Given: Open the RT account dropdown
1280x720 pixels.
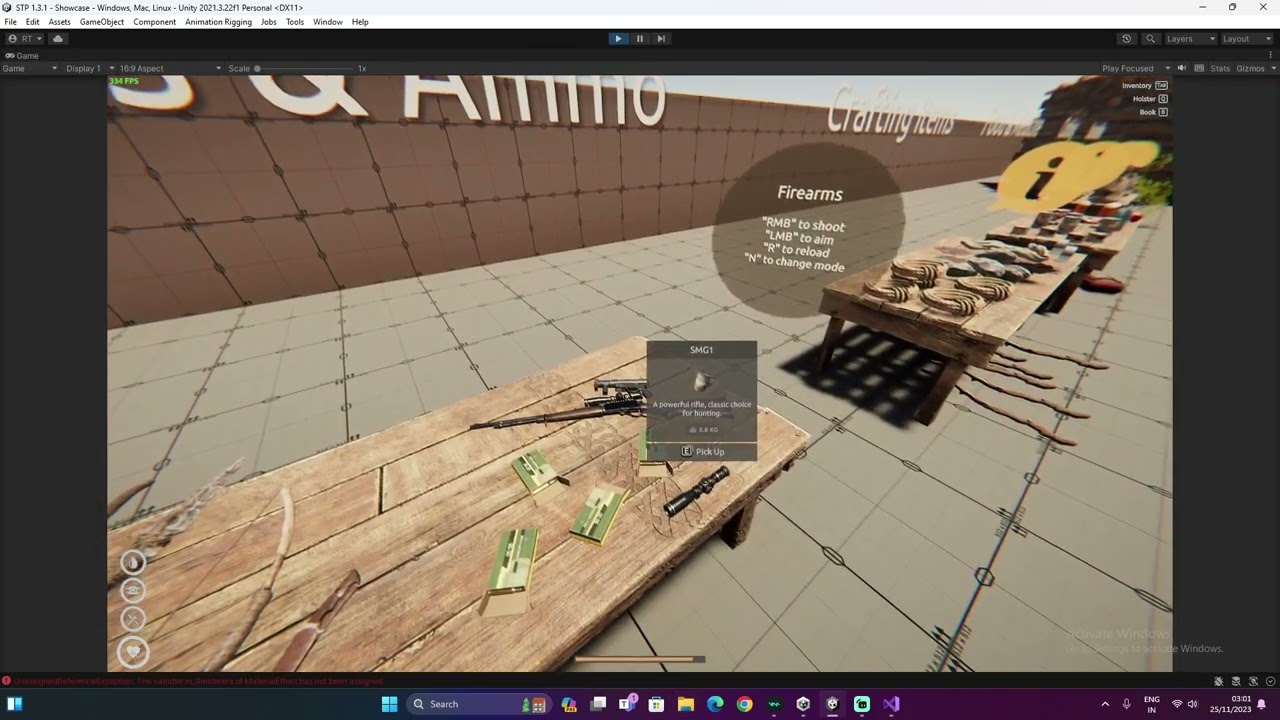Looking at the screenshot, I should 25,39.
